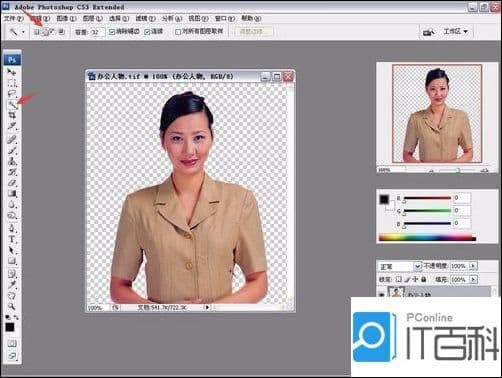Click the Color panel foreground swatch

tap(384, 199)
